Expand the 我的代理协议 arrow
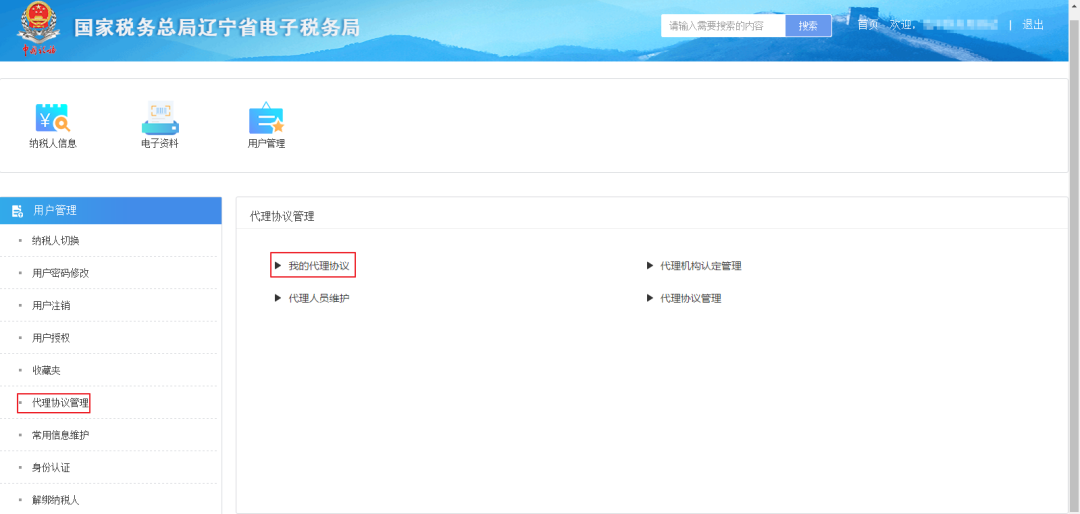1080x514 pixels. 278,265
